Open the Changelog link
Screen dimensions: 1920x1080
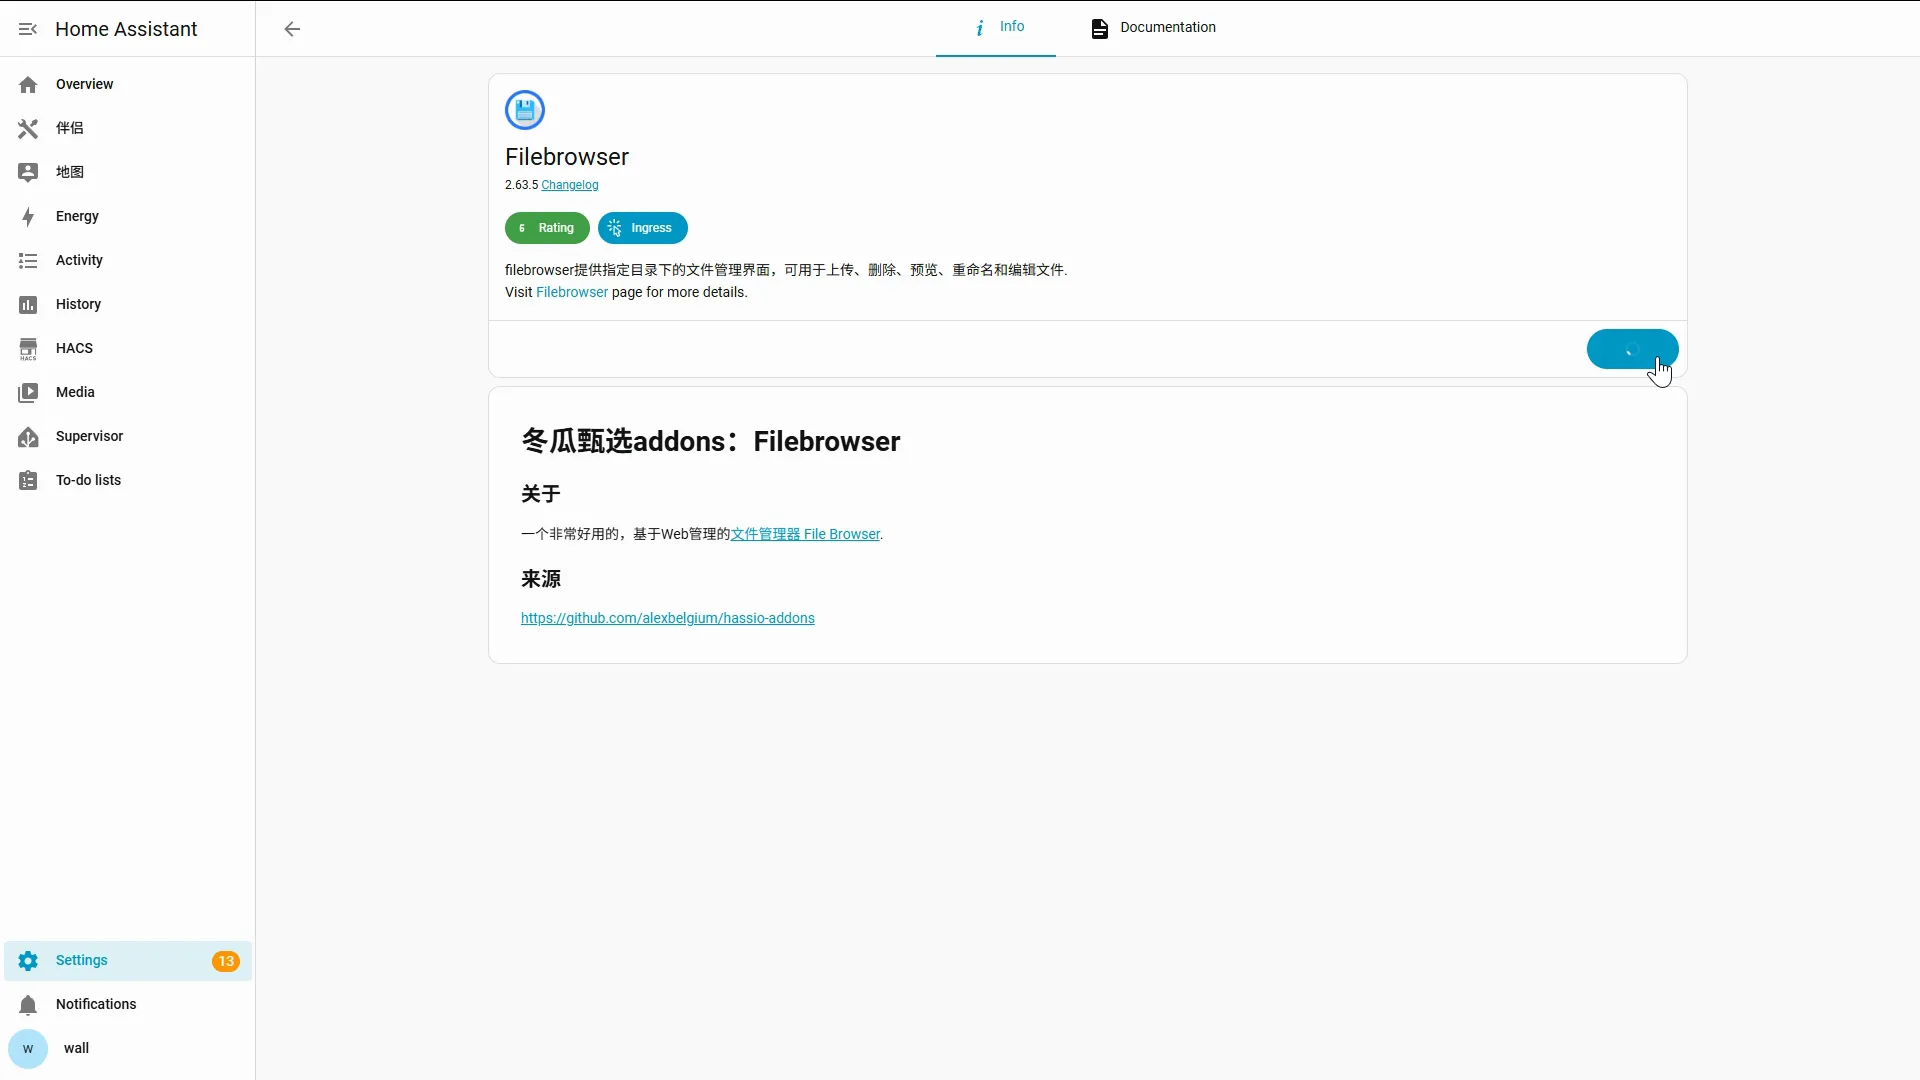pos(570,185)
